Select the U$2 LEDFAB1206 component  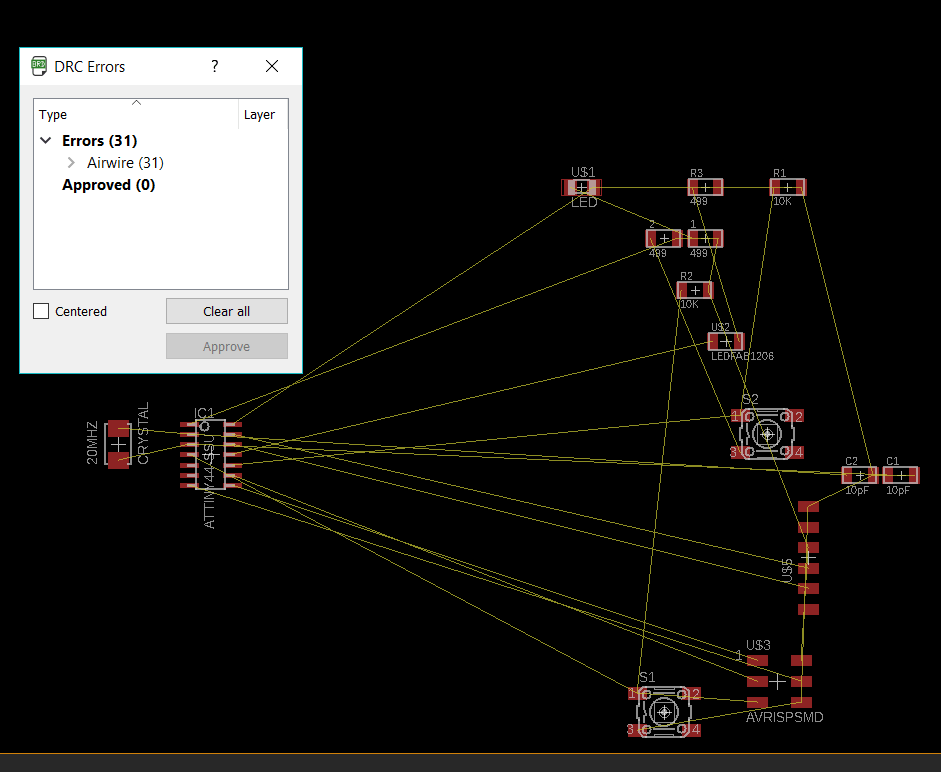[x=726, y=342]
